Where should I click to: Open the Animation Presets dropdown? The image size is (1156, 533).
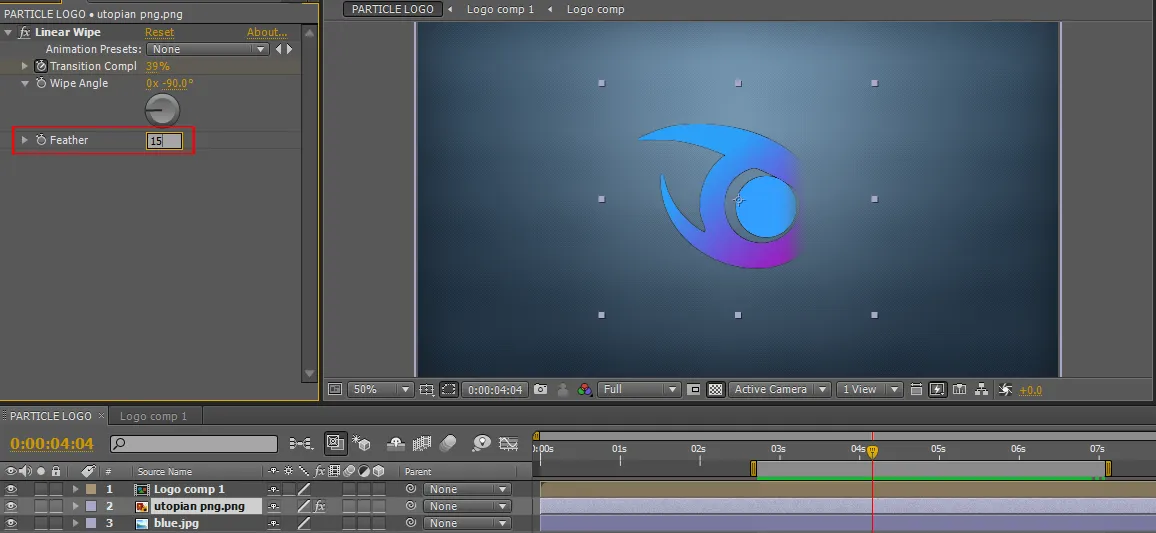(207, 49)
